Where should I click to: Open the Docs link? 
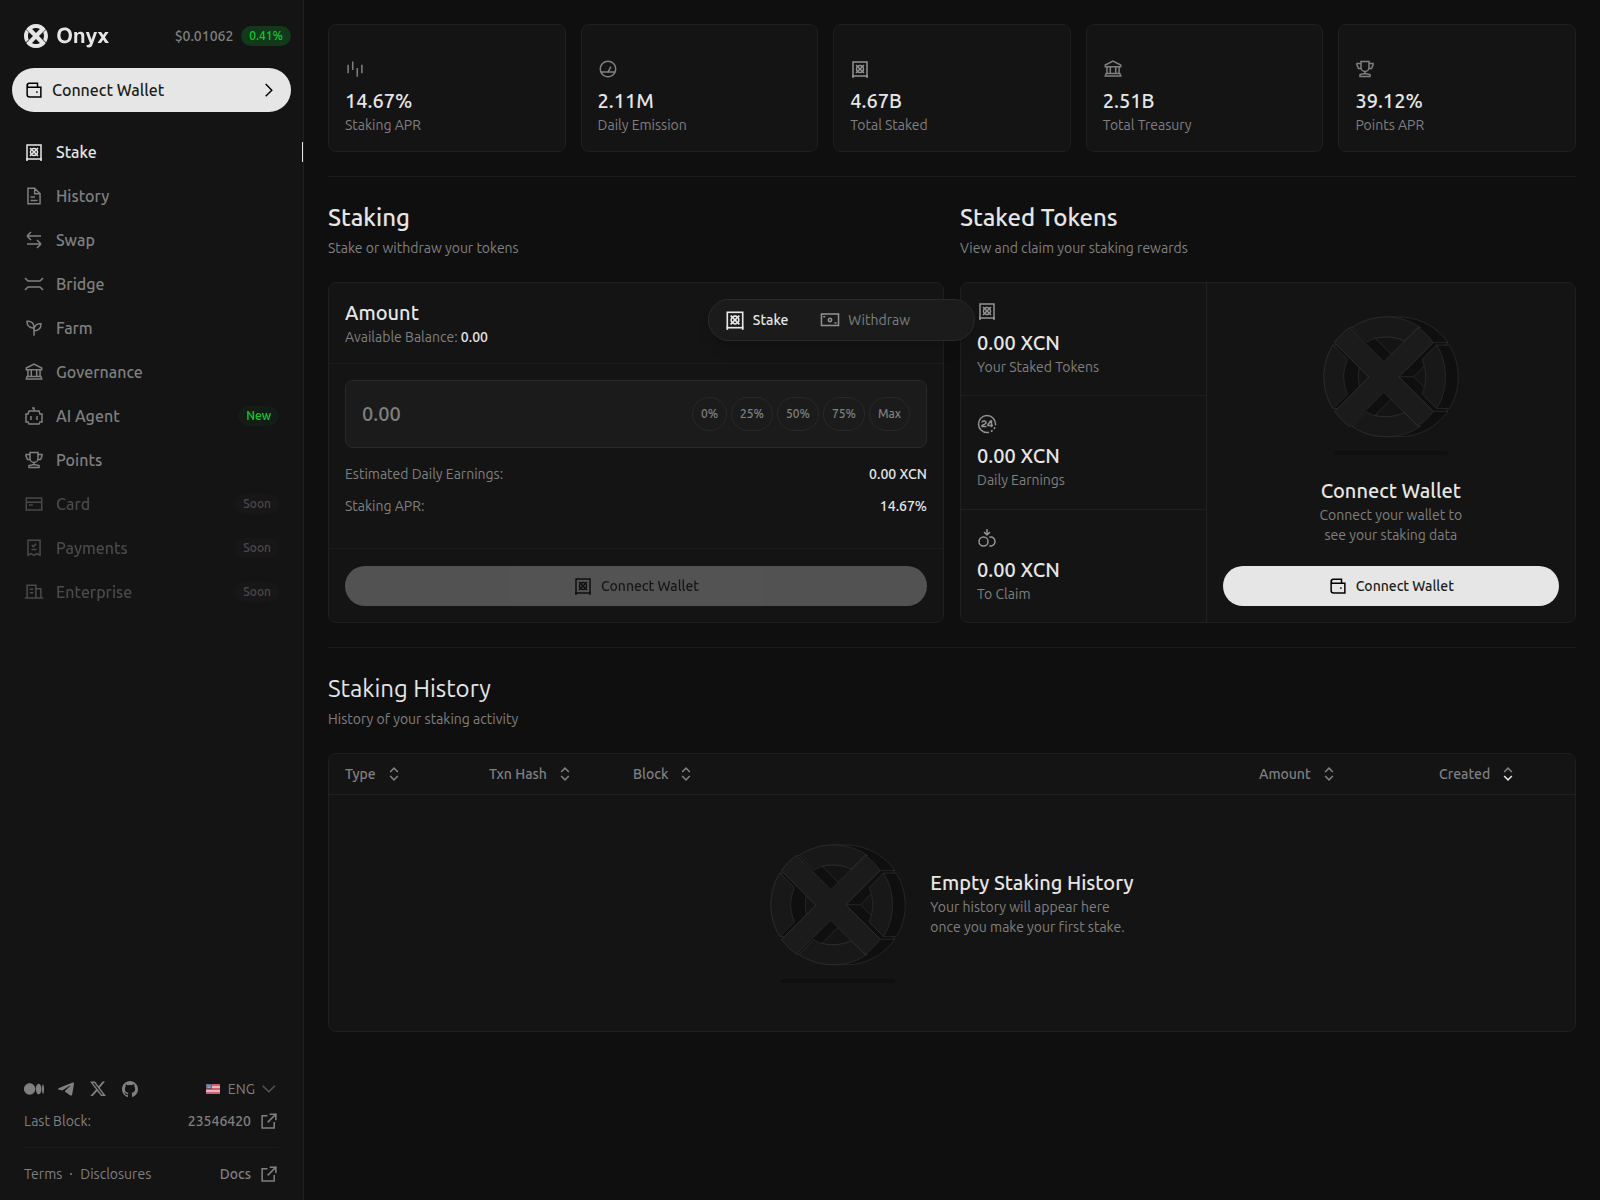(x=247, y=1174)
